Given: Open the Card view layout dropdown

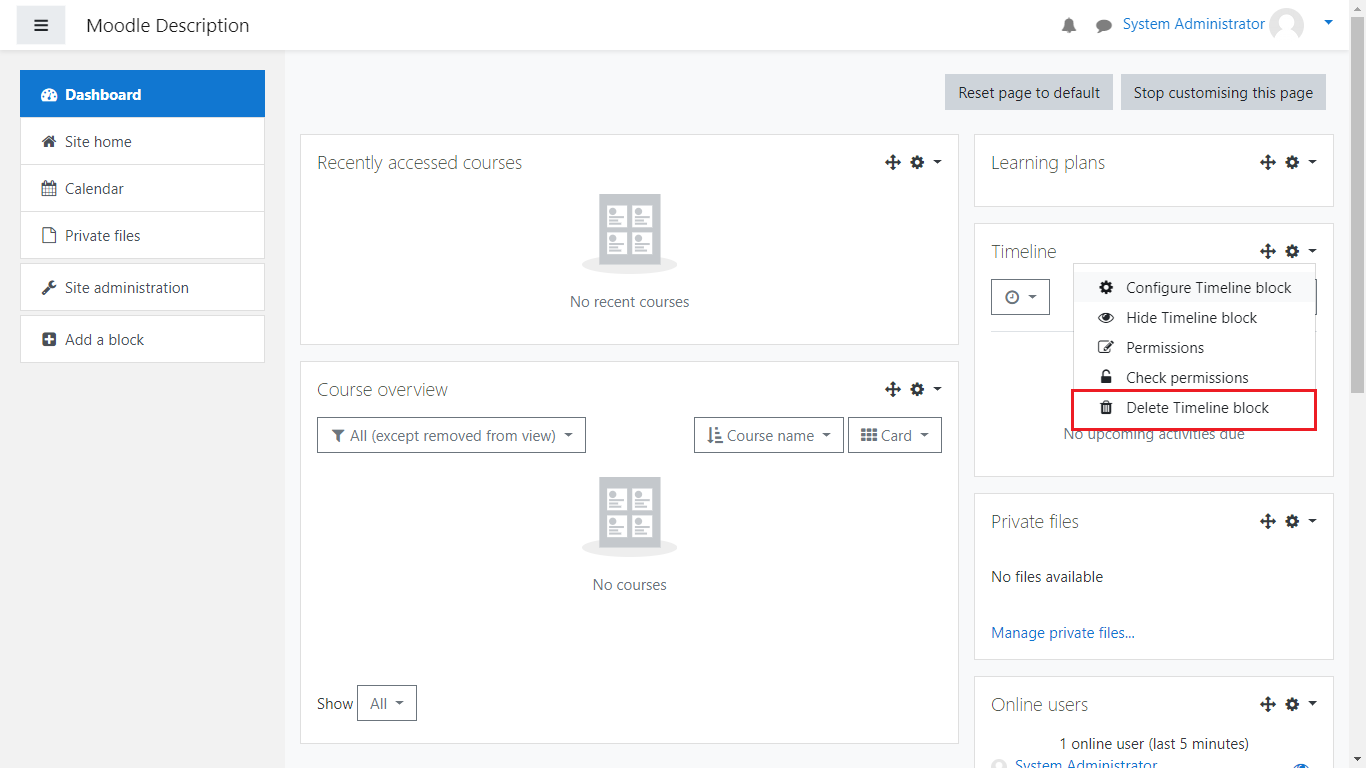Looking at the screenshot, I should click(x=894, y=435).
